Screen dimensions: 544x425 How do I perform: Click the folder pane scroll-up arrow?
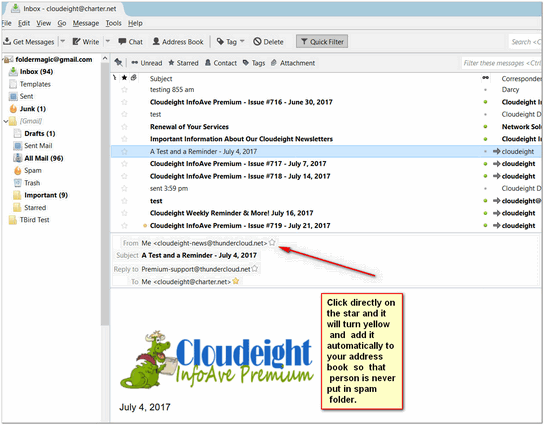(105, 59)
